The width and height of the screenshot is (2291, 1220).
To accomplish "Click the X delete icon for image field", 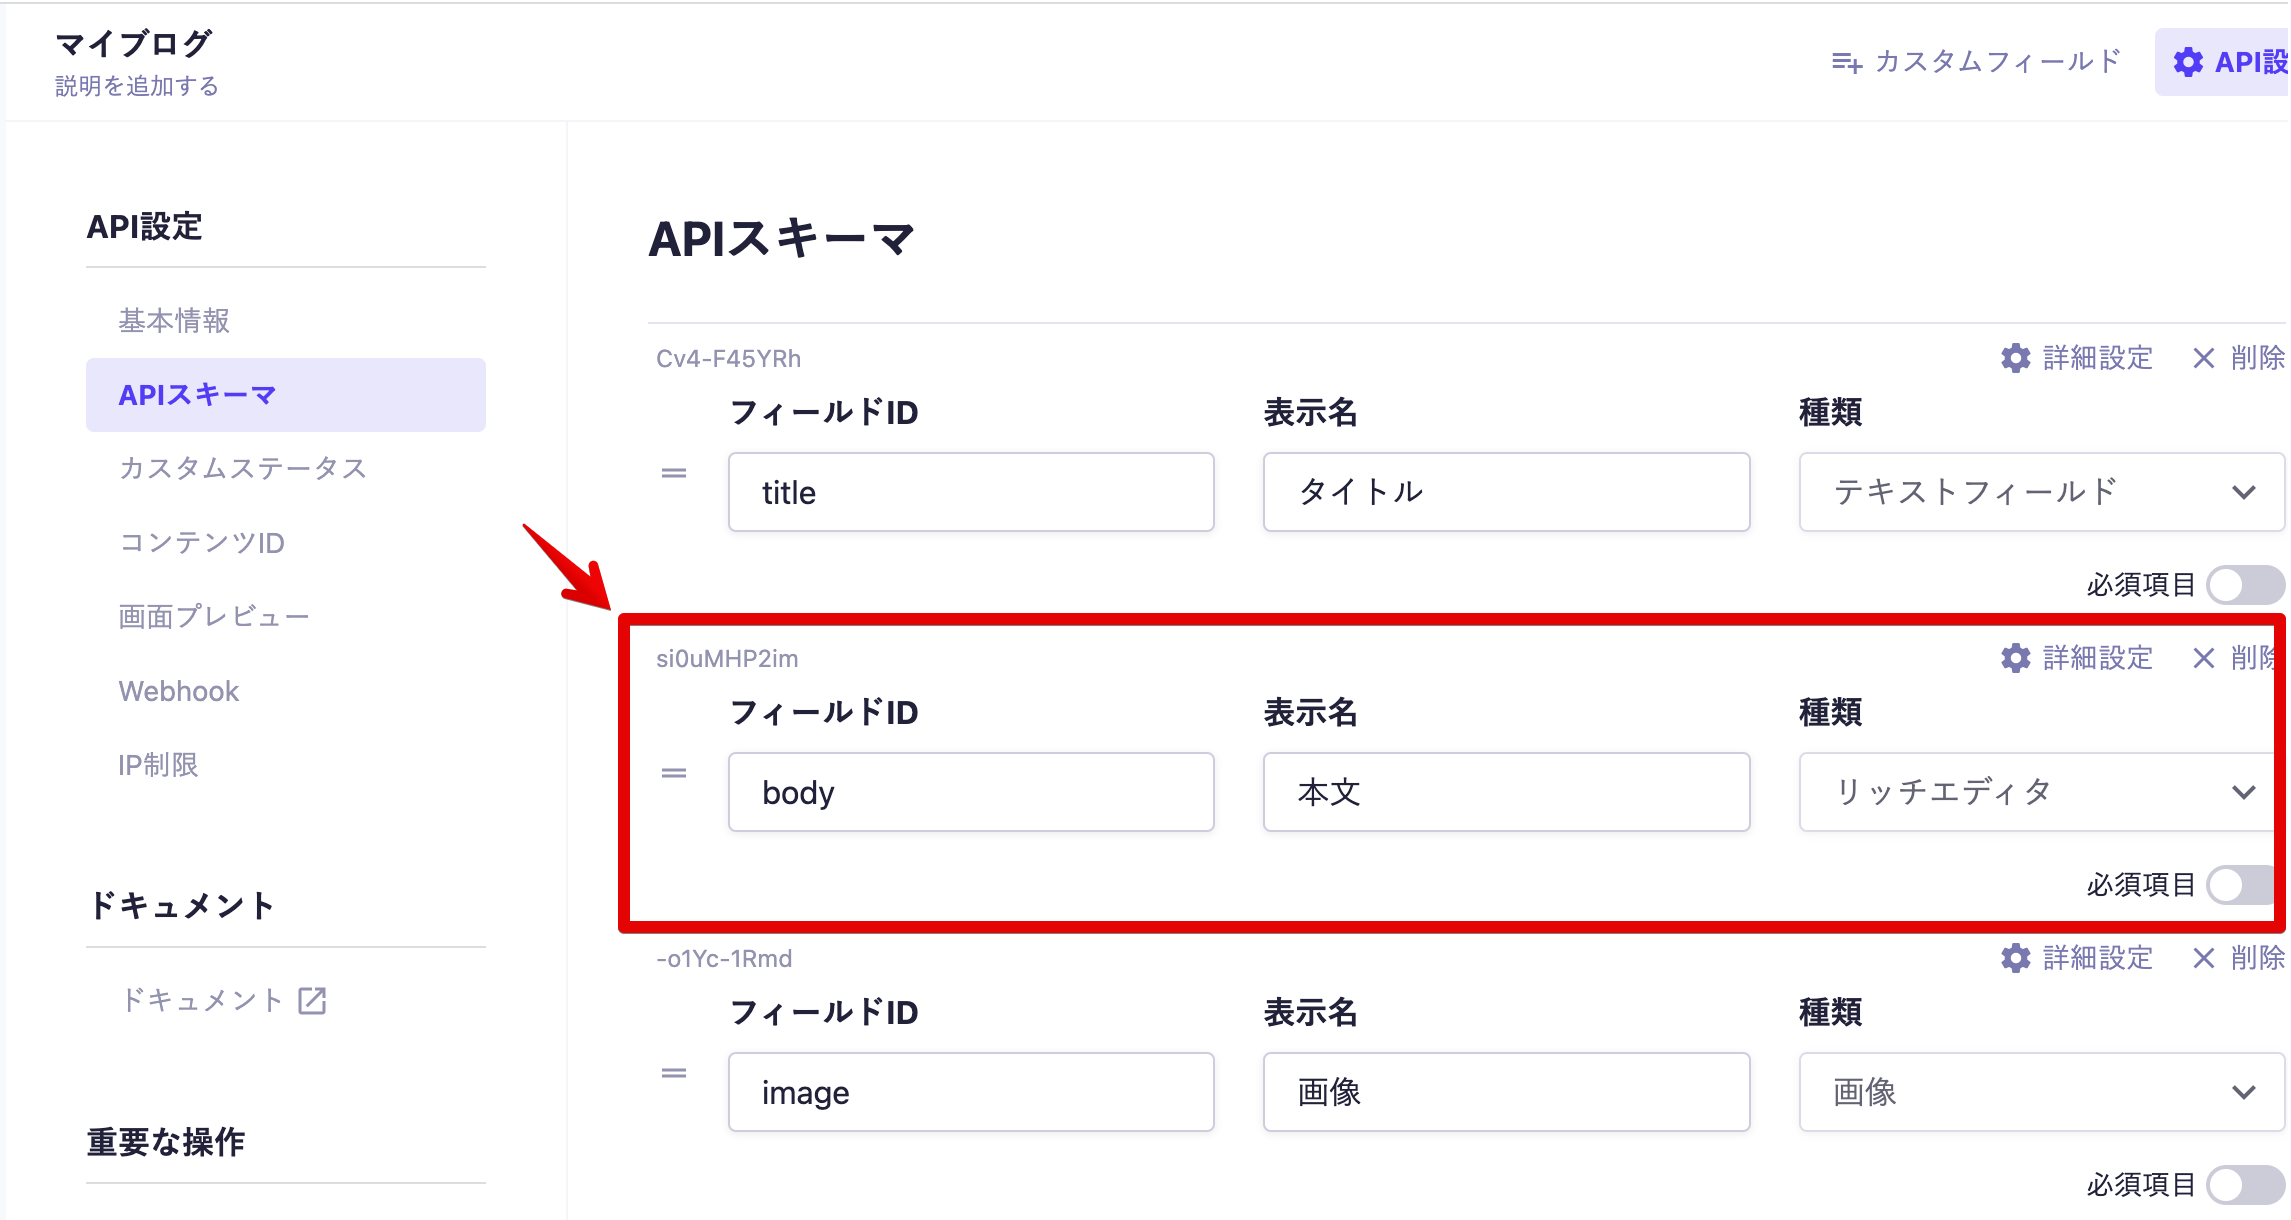I will pos(2203,958).
